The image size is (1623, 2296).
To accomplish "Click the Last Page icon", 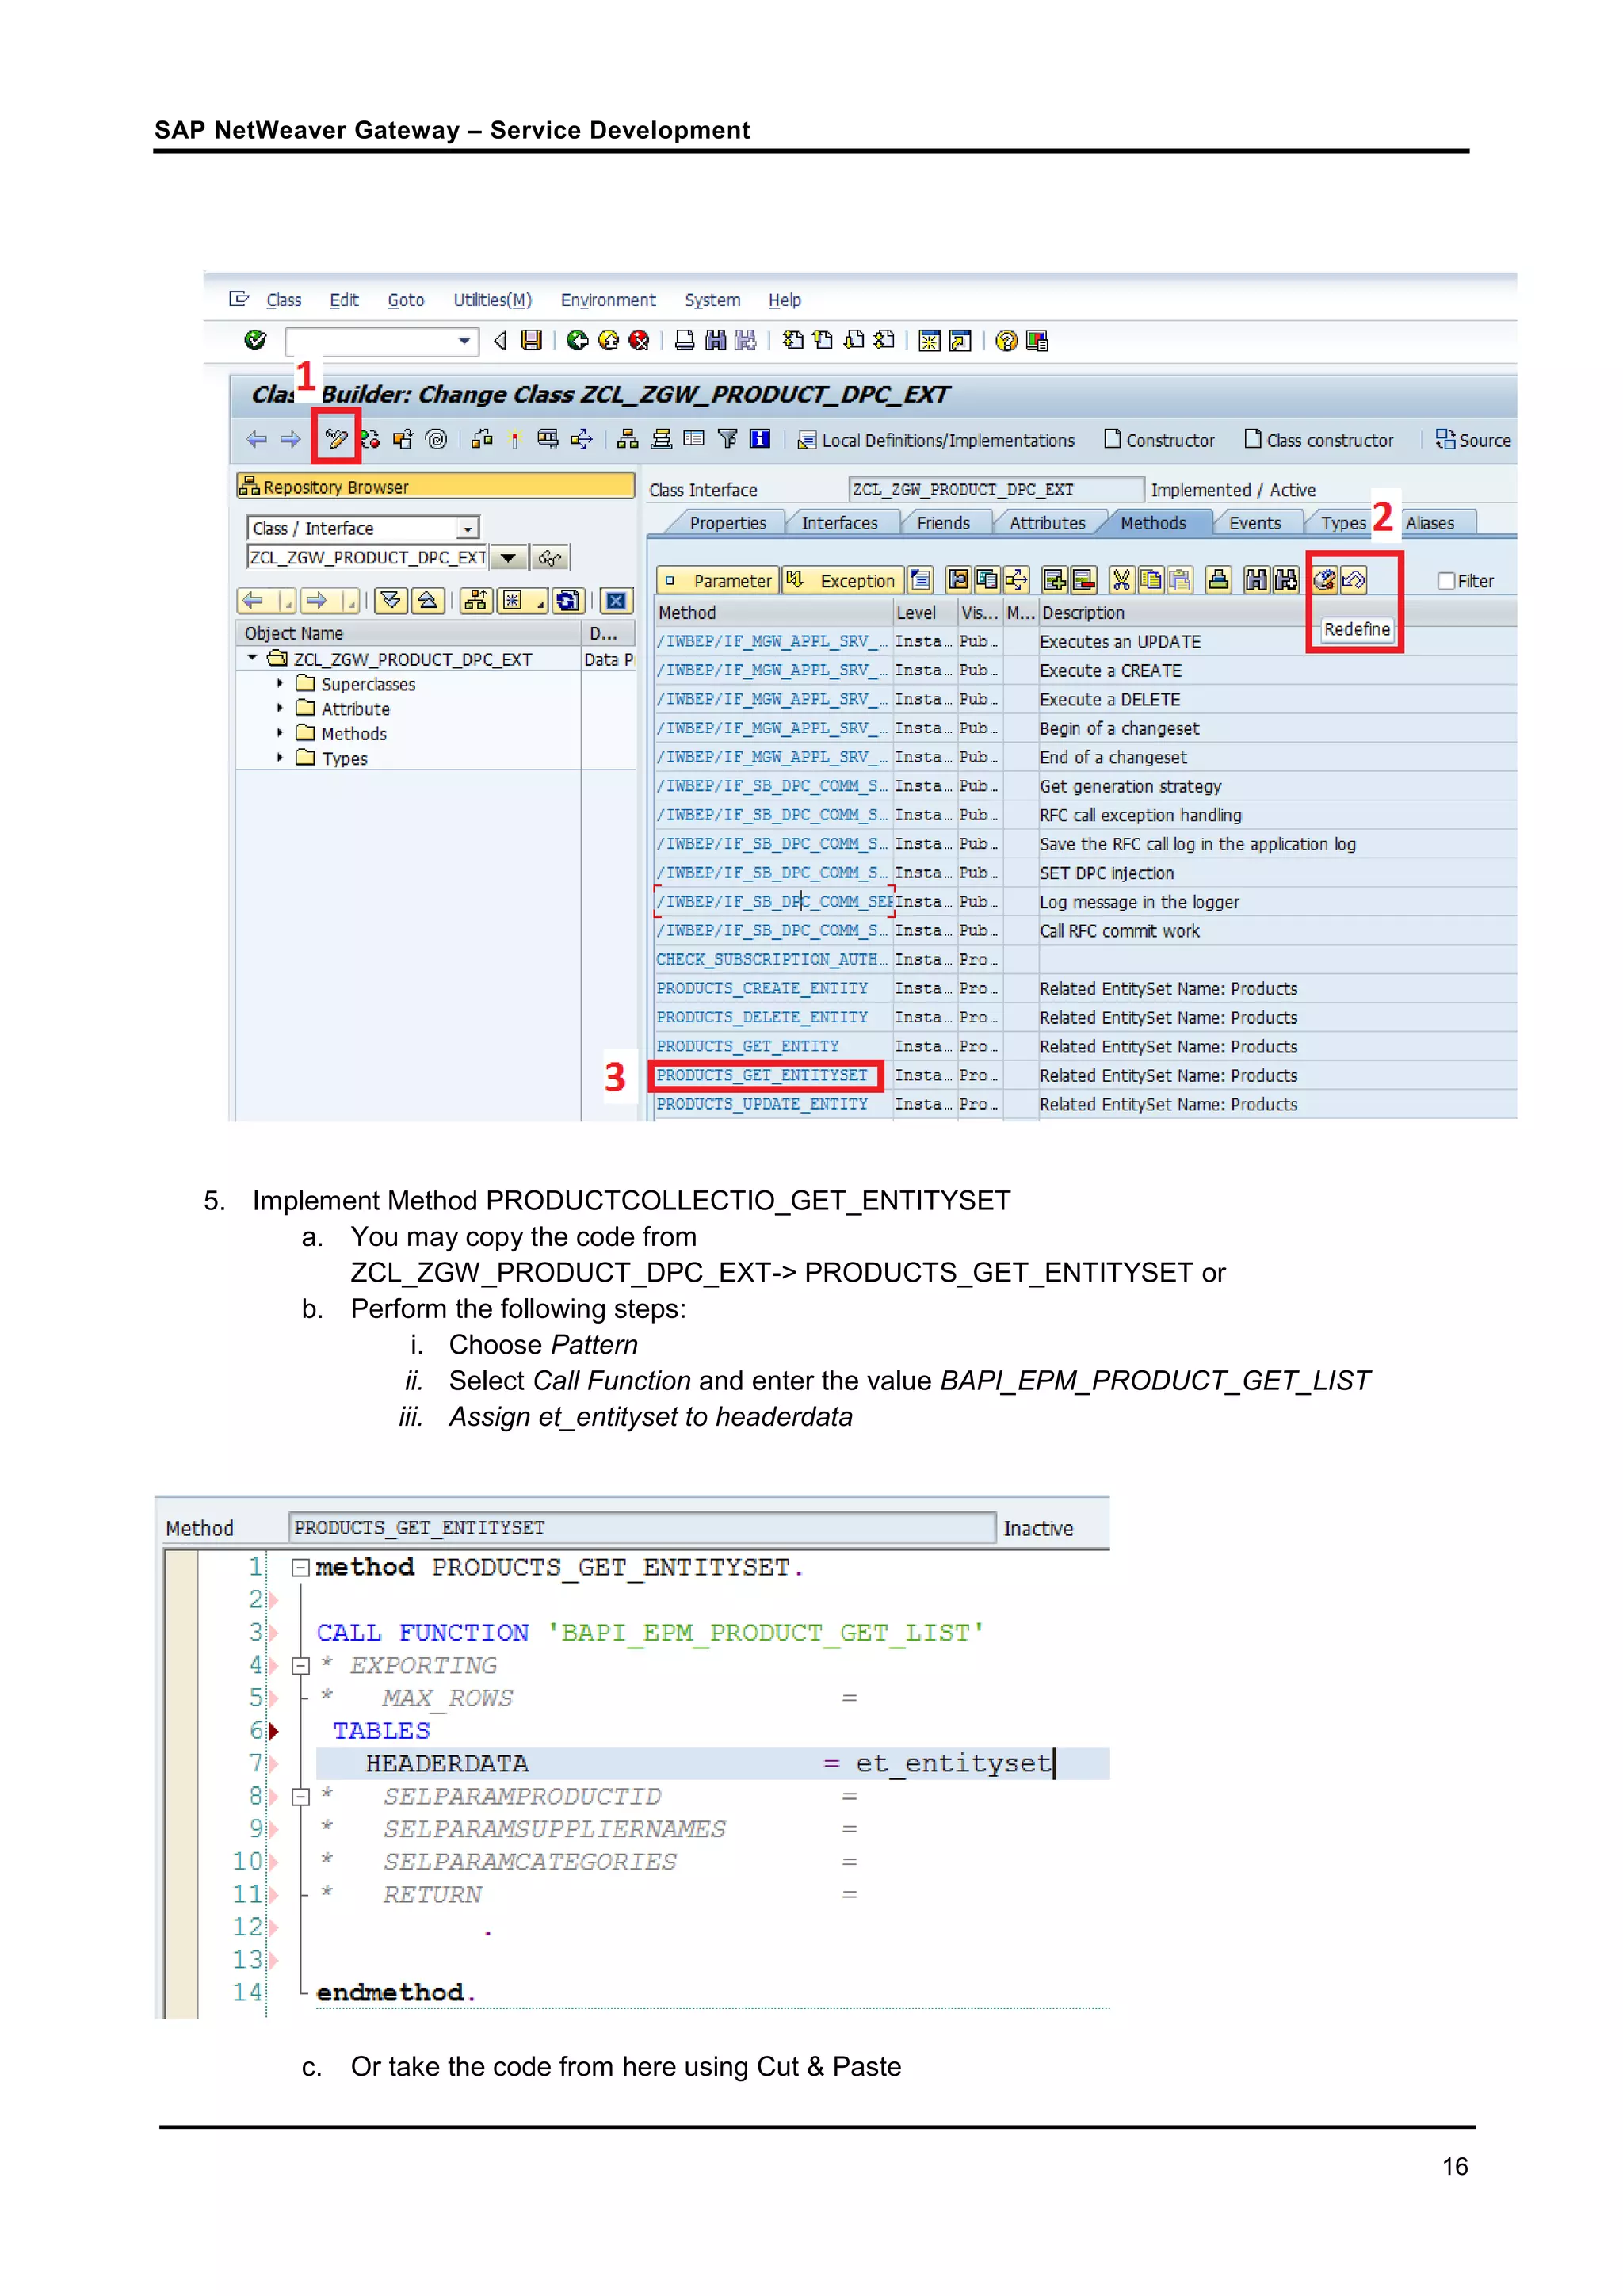I will coord(884,341).
